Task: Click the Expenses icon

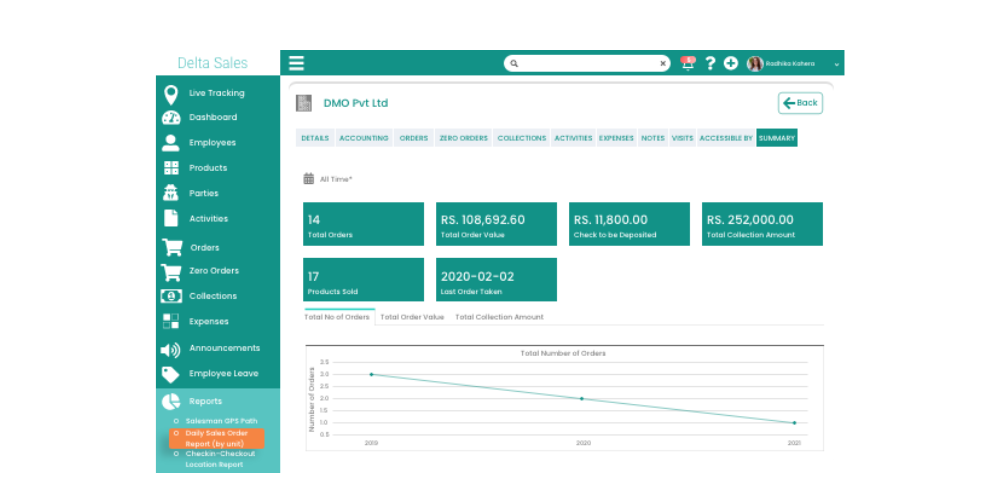Action: (171, 321)
